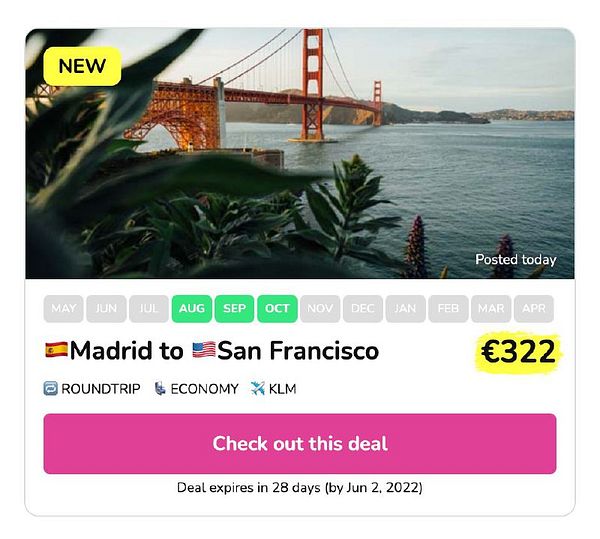Select the OCT month chip
This screenshot has width=600, height=539.
(277, 309)
